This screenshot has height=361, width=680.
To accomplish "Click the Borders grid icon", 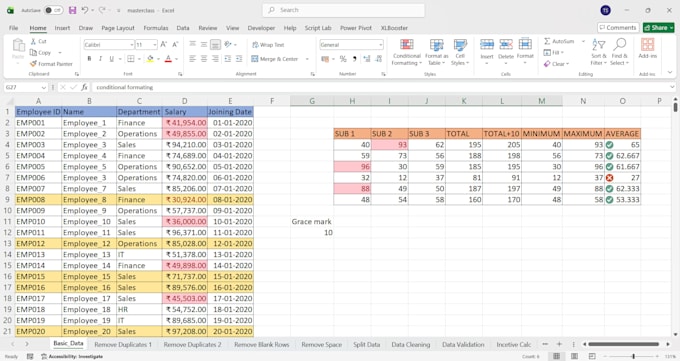I will 130,59.
